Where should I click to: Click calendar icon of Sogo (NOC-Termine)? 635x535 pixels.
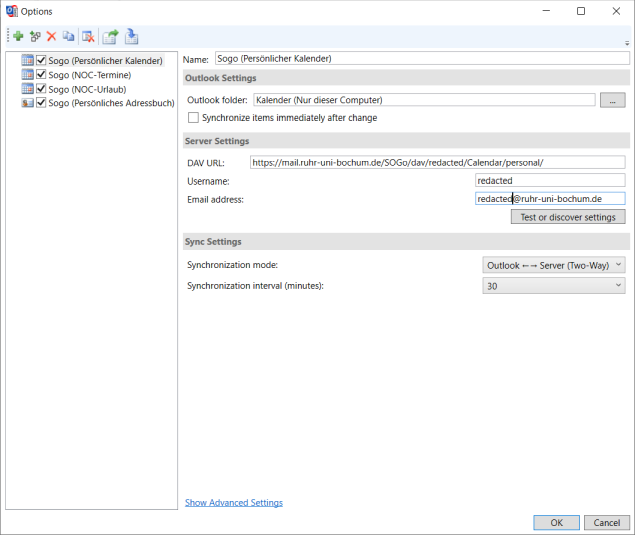(x=28, y=74)
